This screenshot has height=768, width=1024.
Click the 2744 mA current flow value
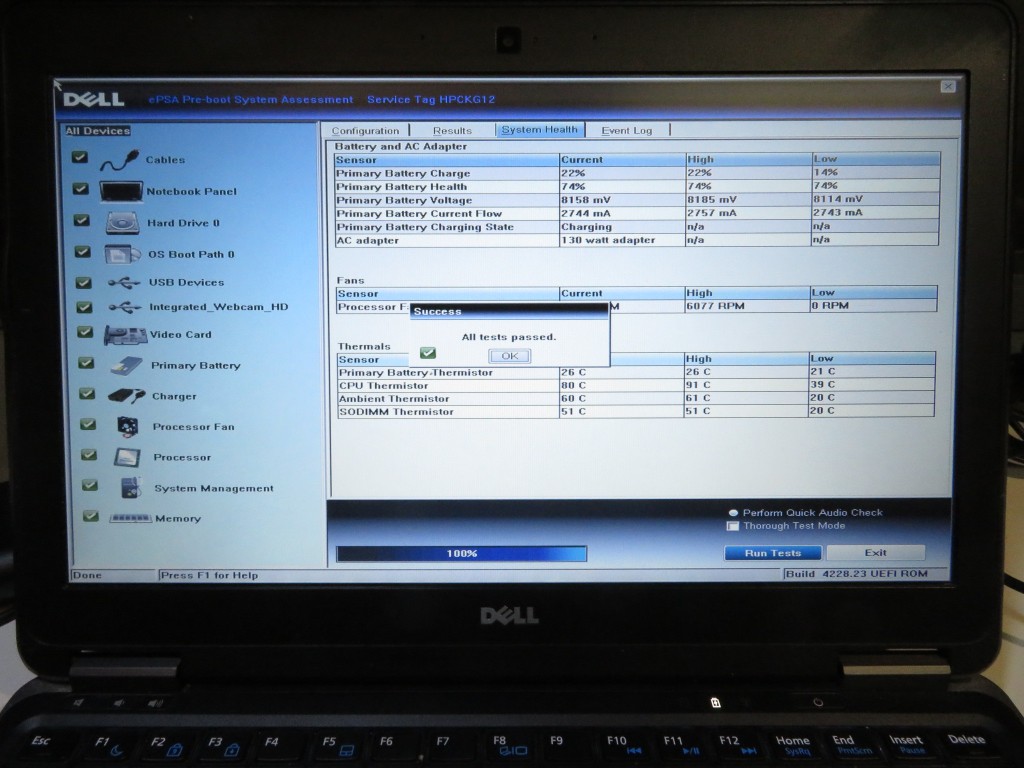(586, 213)
